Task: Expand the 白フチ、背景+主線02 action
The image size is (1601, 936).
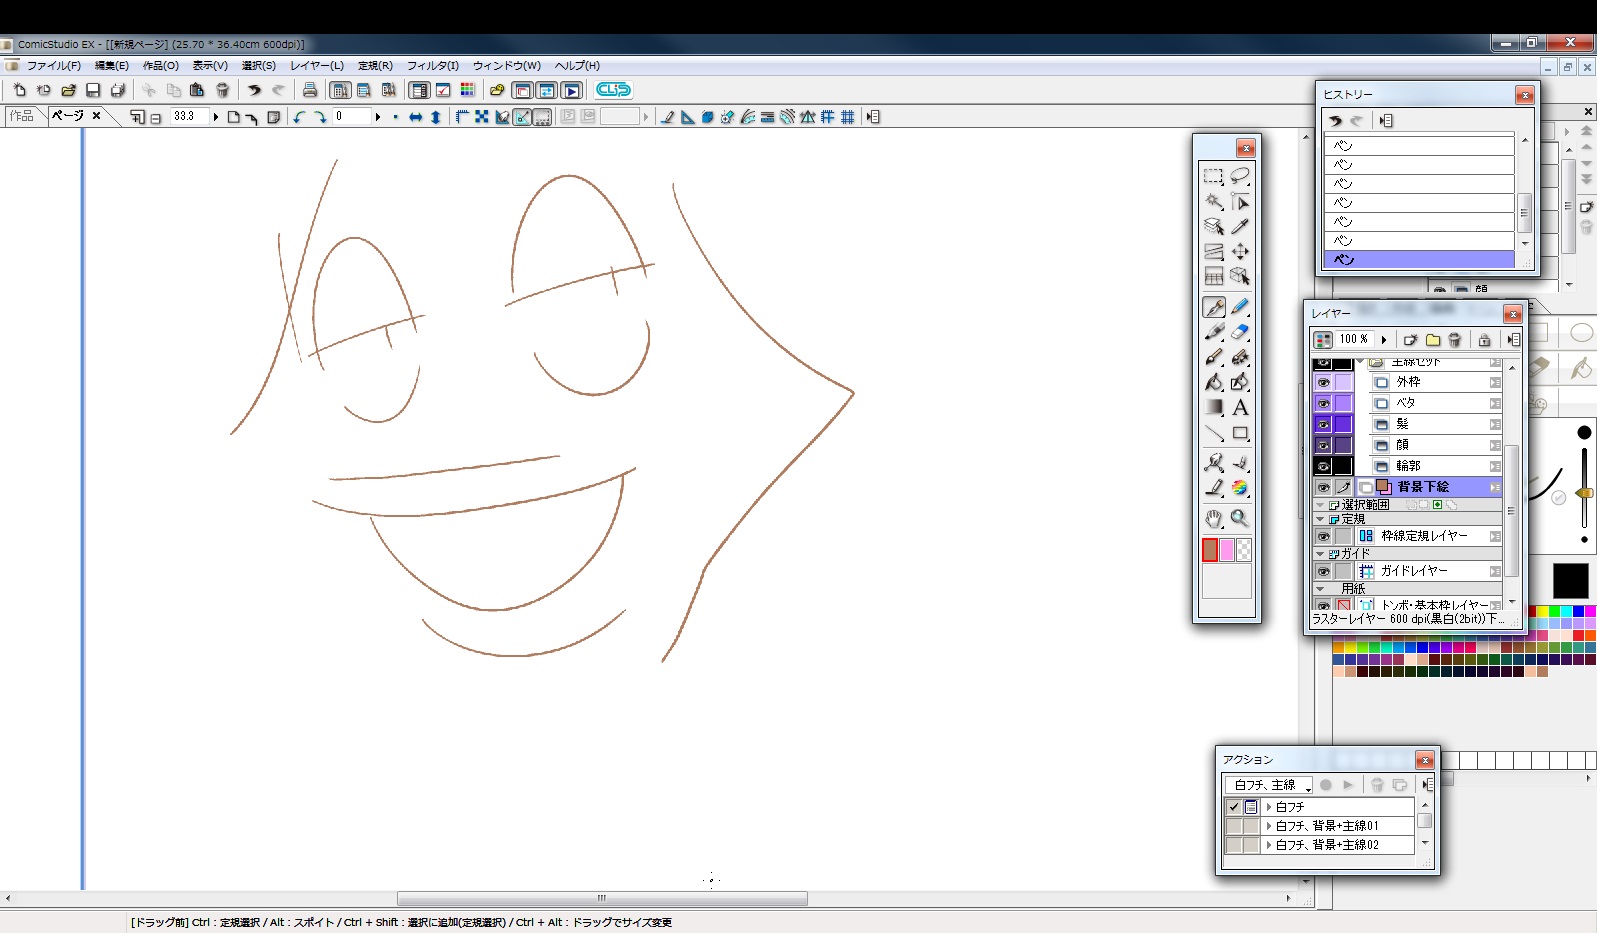Action: coord(1269,845)
